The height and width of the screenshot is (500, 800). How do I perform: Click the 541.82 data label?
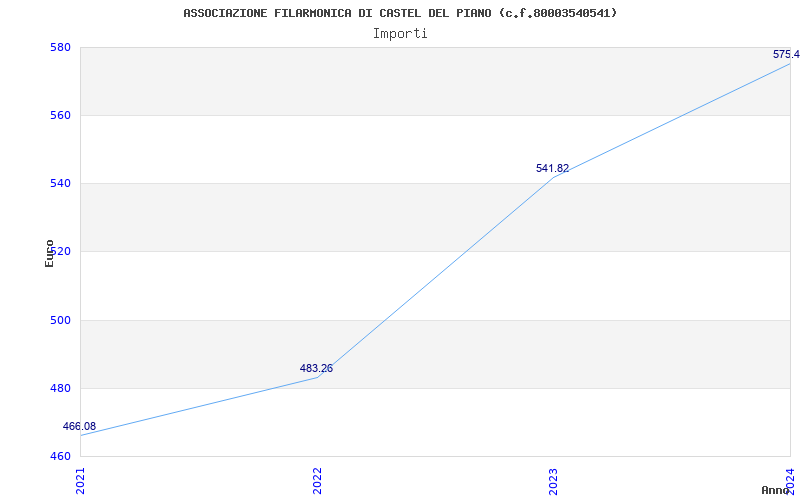[x=553, y=168]
